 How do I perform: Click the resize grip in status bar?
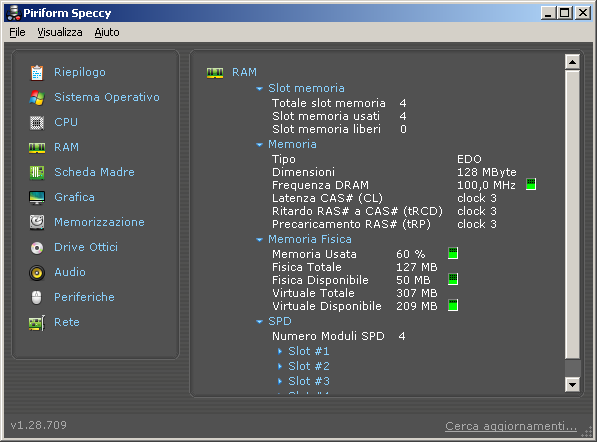(587, 432)
